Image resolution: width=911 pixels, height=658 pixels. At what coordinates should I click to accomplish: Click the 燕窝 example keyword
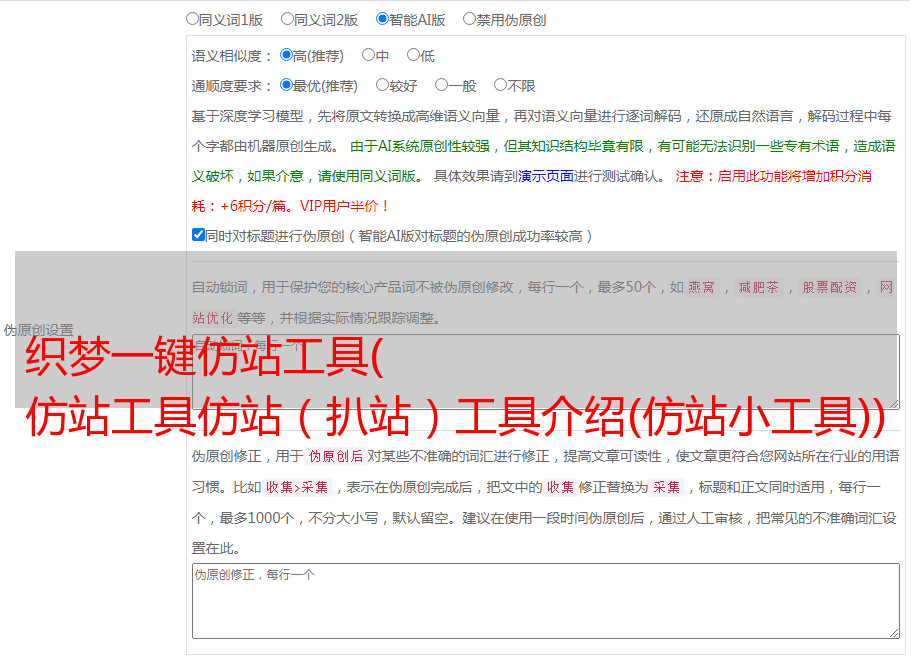point(701,287)
